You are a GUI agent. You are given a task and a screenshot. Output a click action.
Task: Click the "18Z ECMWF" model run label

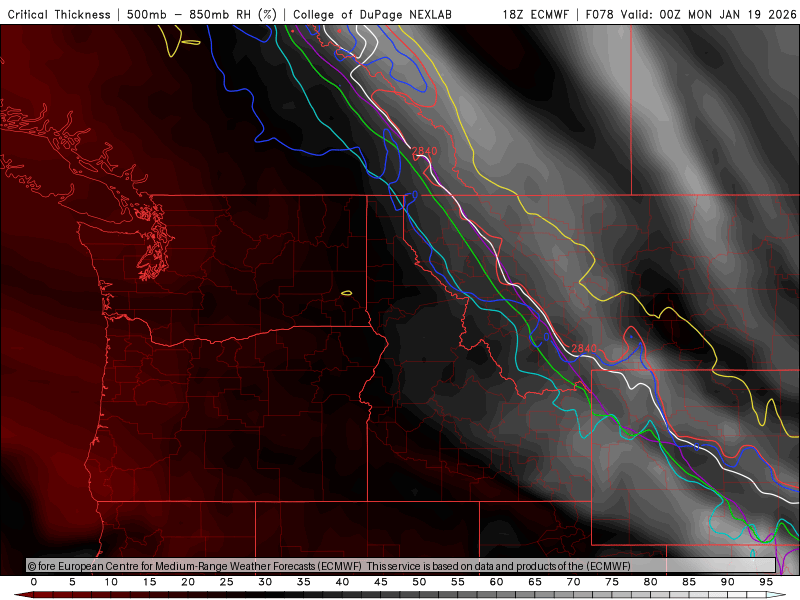(x=535, y=15)
